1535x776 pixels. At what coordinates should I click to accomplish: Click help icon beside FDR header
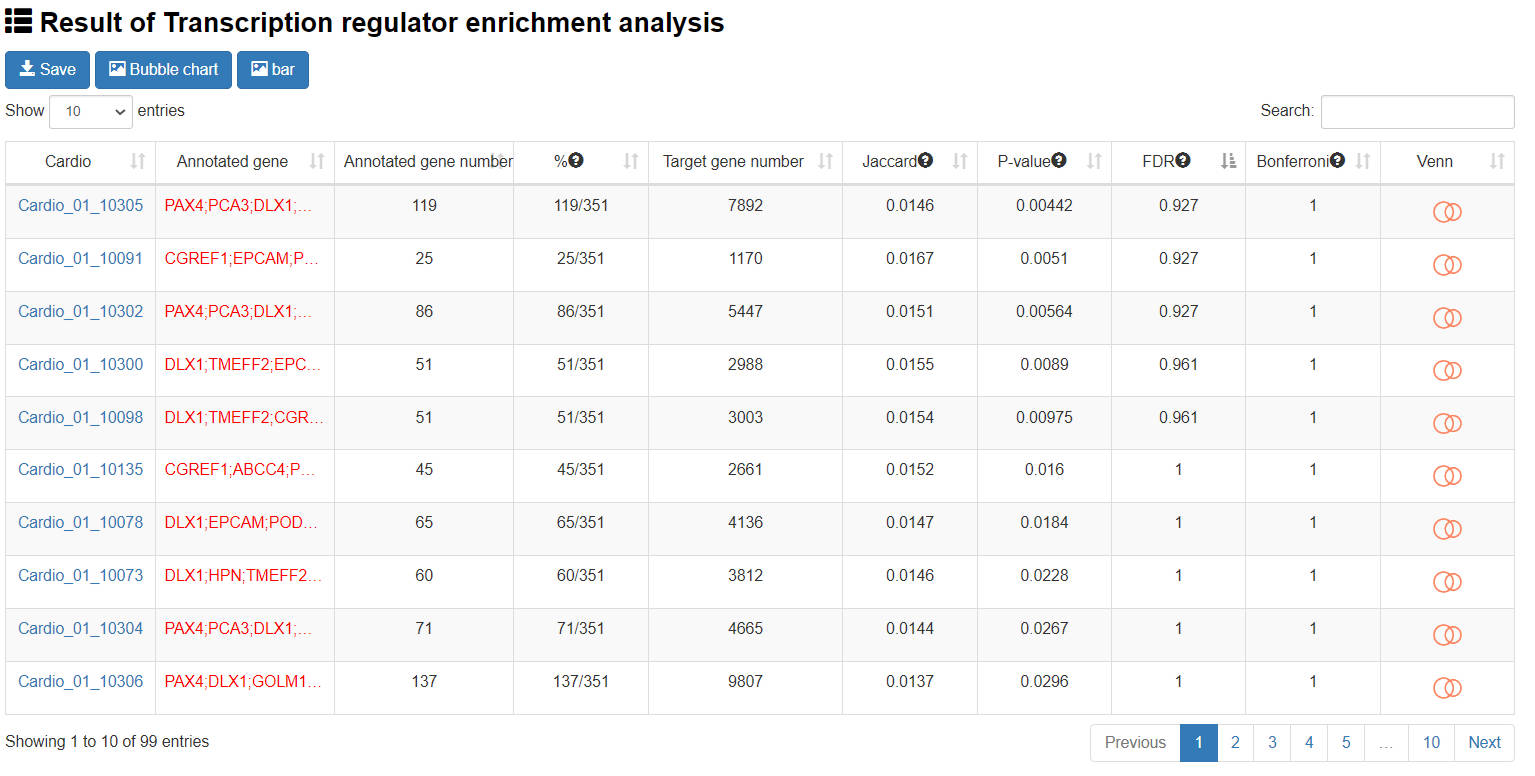click(1183, 160)
